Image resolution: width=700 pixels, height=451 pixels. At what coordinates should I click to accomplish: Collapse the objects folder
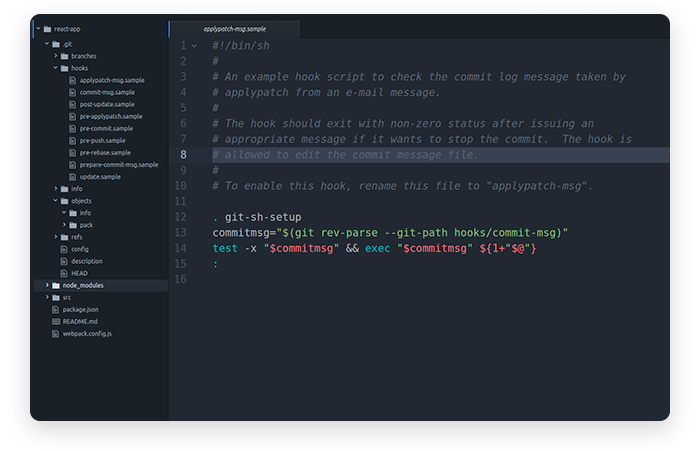[x=55, y=201]
